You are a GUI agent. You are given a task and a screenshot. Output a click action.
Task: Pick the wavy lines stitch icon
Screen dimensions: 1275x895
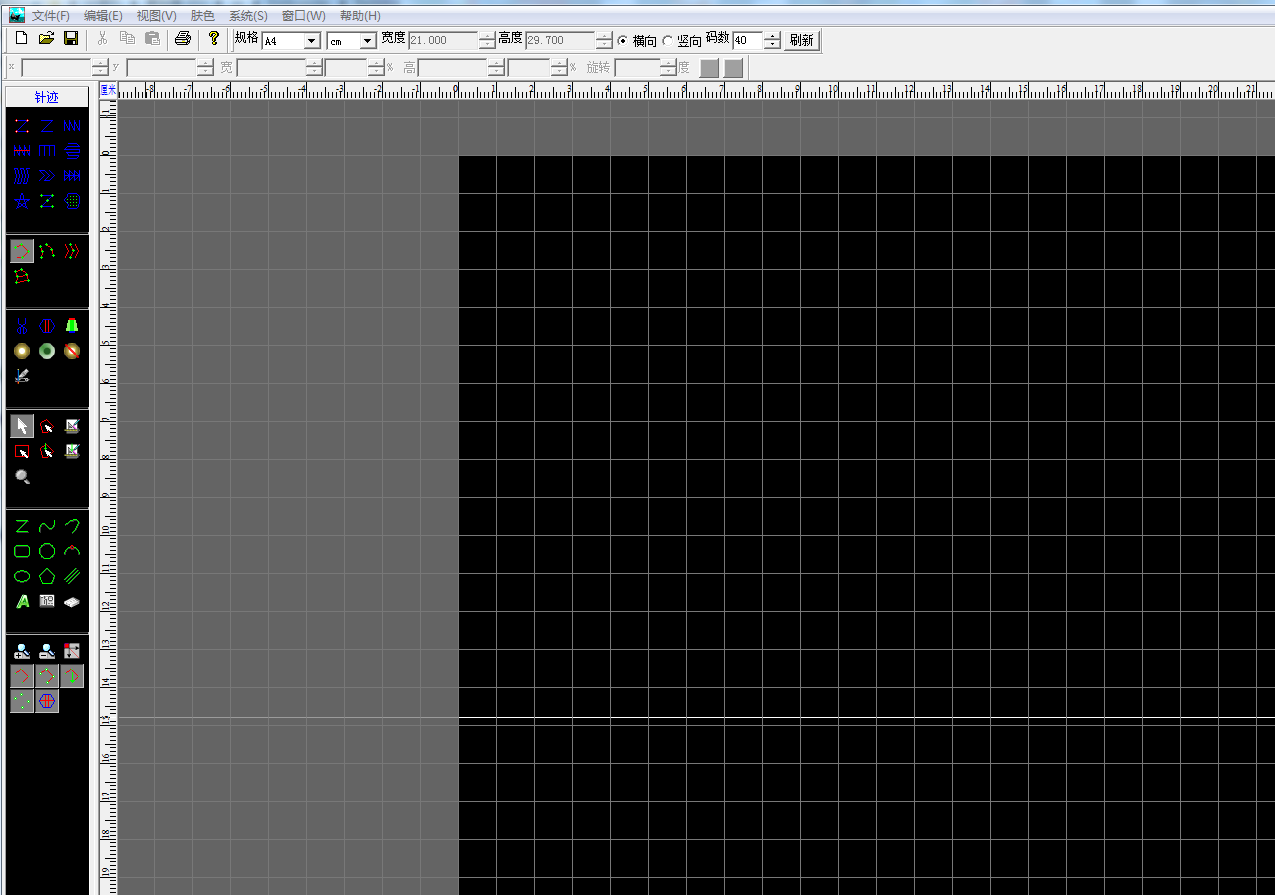pos(22,176)
